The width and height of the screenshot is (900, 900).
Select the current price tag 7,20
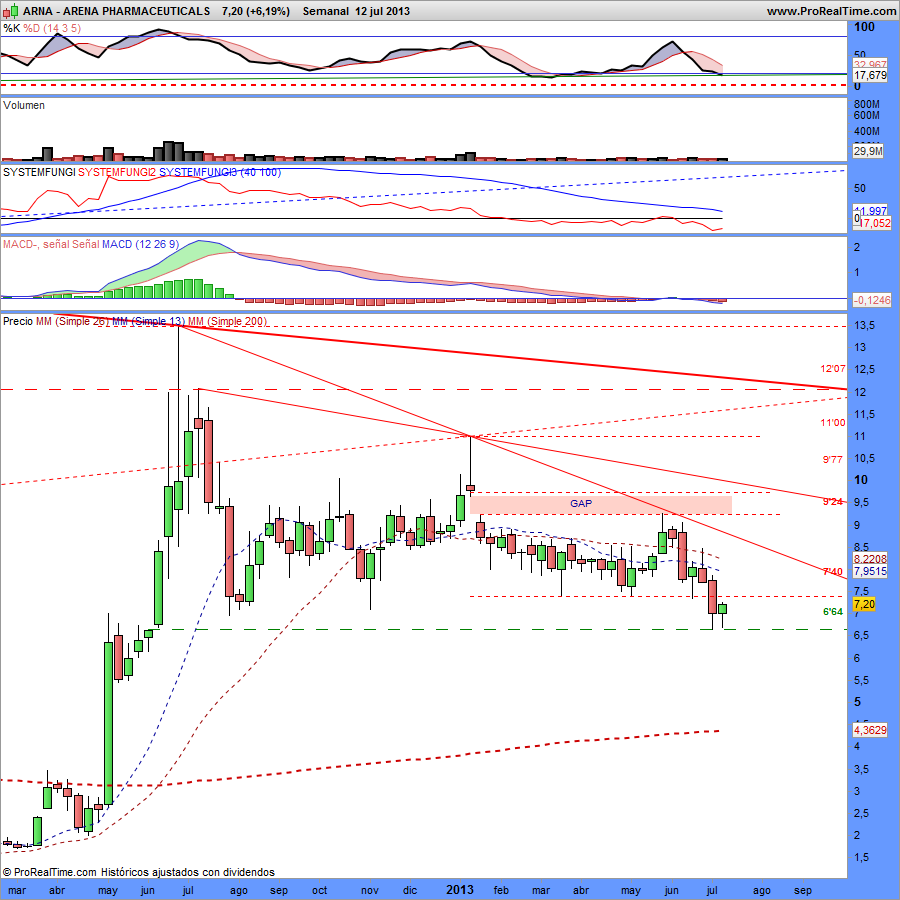pyautogui.click(x=864, y=604)
